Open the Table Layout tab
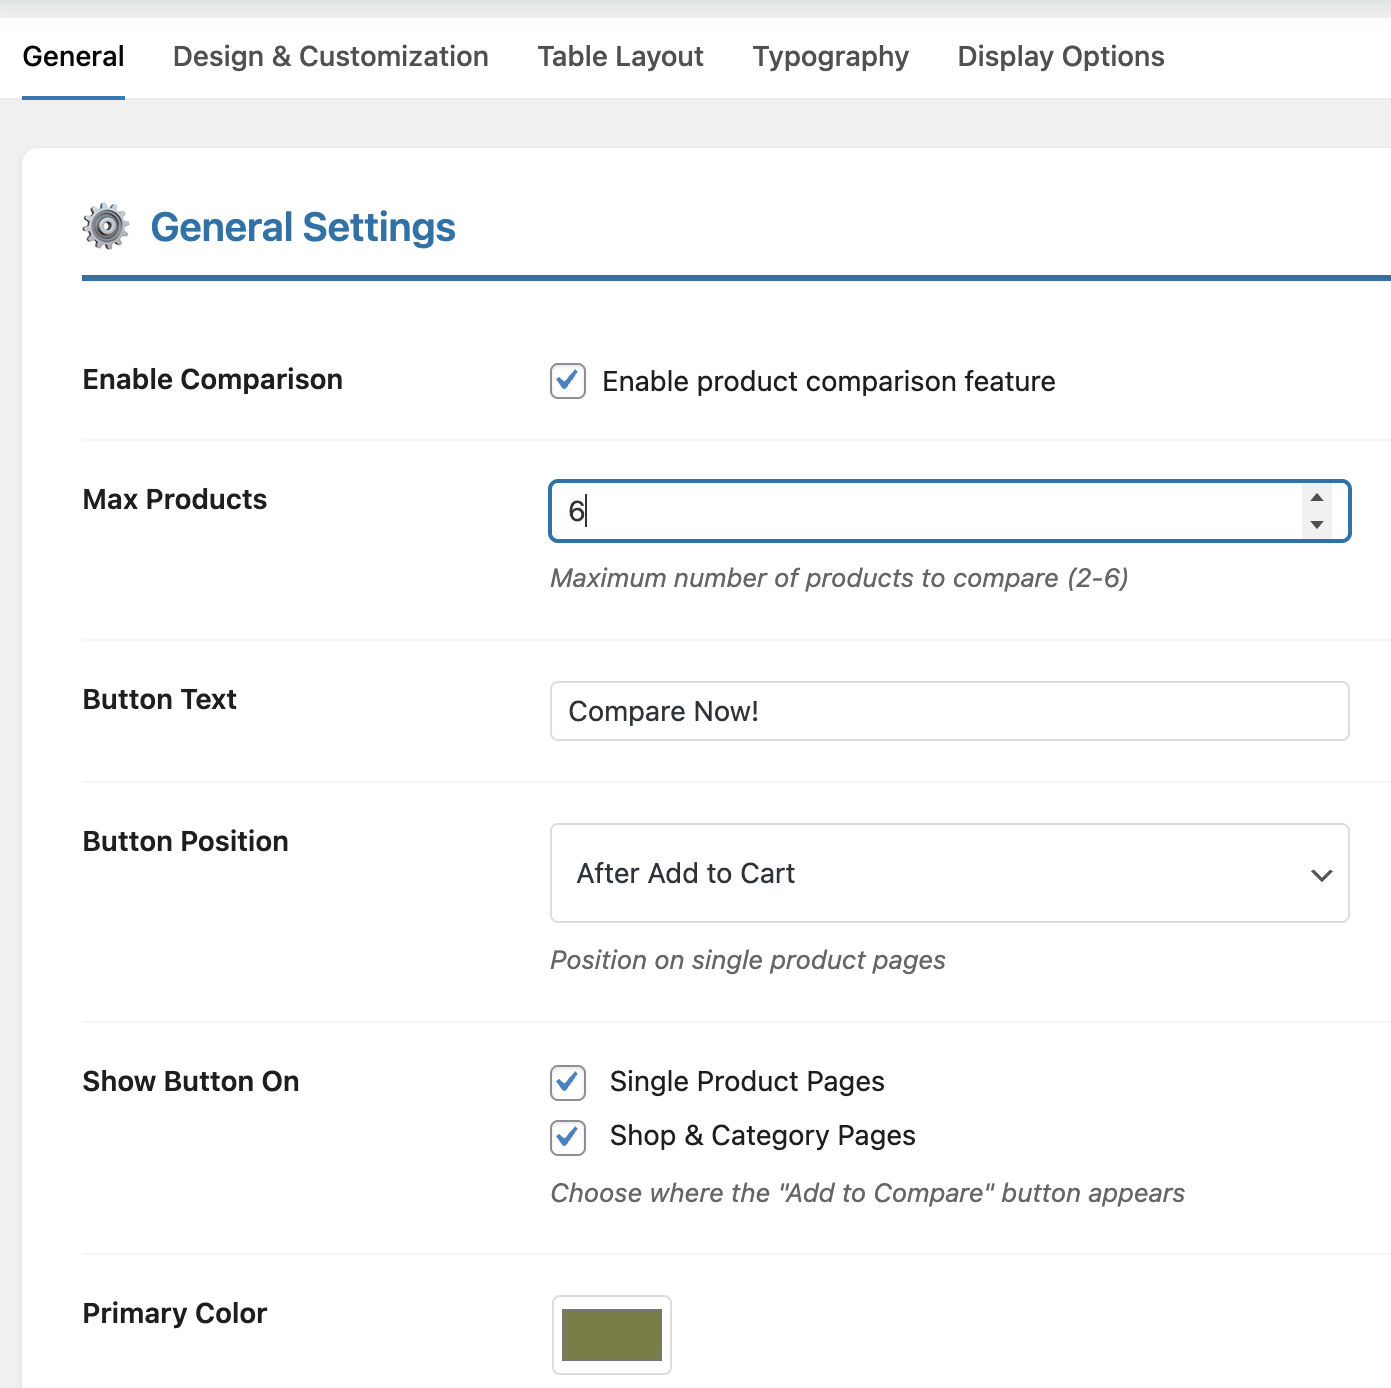1391x1388 pixels. (620, 57)
